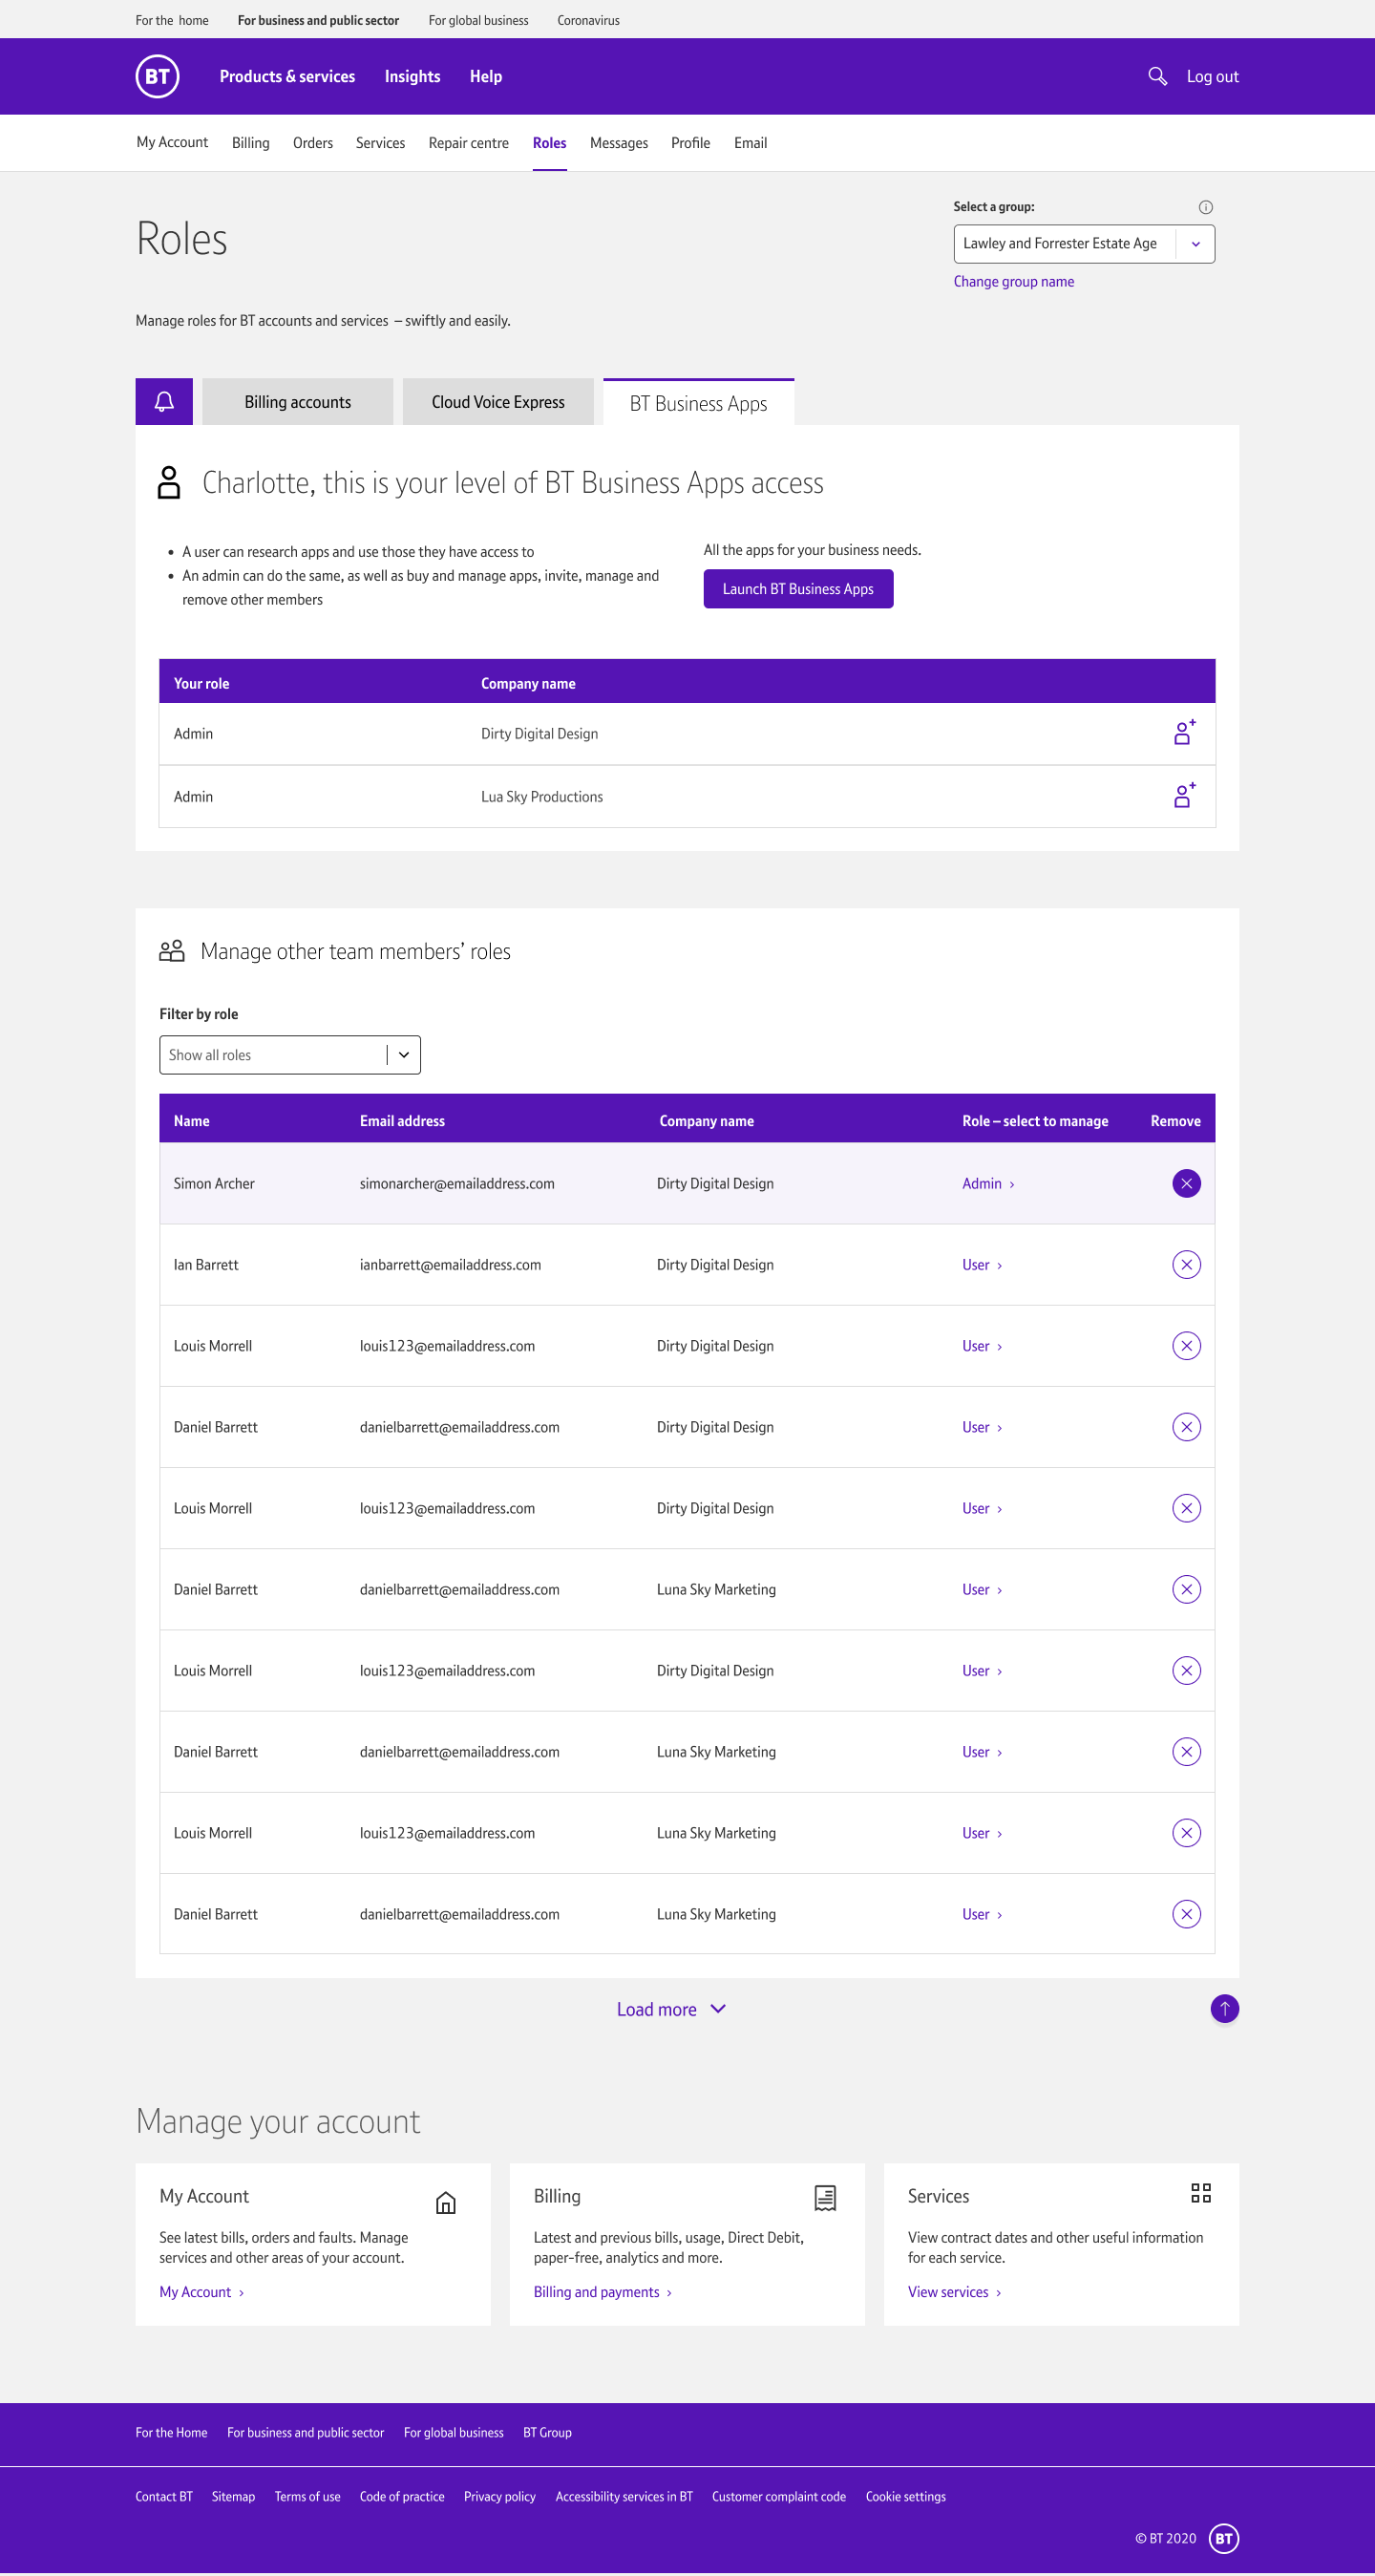Click the Lua Sky Productions company name

coord(542,796)
